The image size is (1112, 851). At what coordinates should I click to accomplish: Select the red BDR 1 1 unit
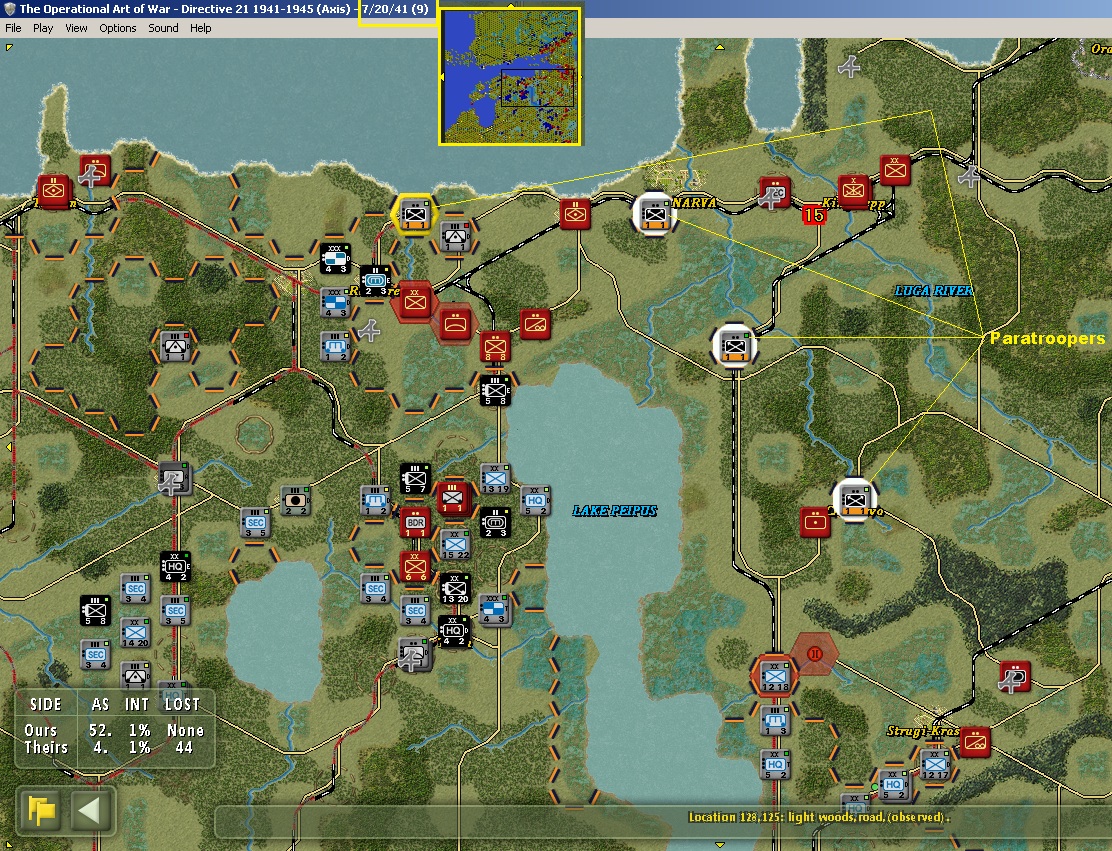tap(415, 523)
